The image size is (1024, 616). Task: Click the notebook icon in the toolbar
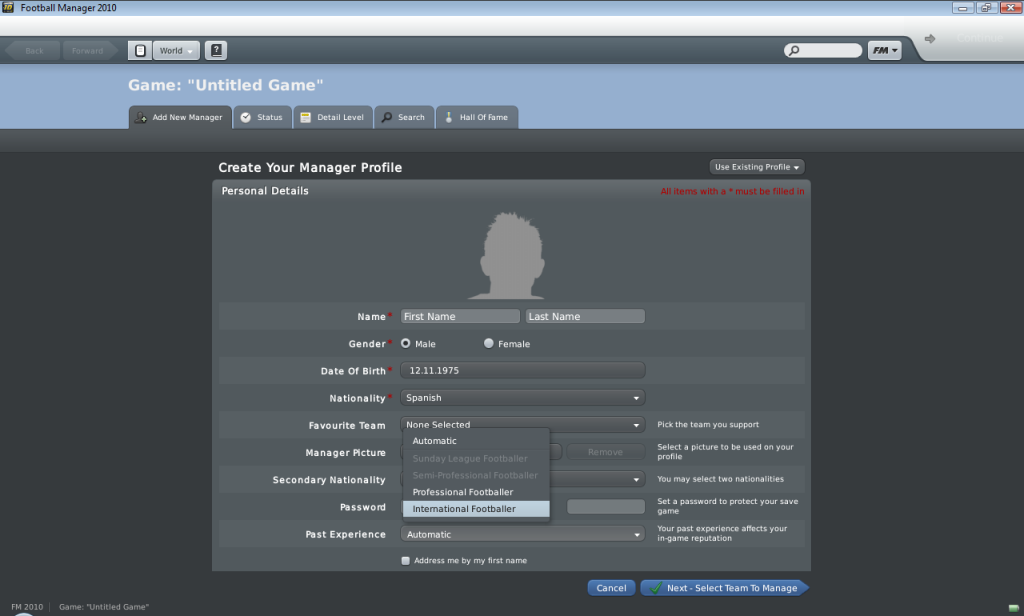(140, 50)
